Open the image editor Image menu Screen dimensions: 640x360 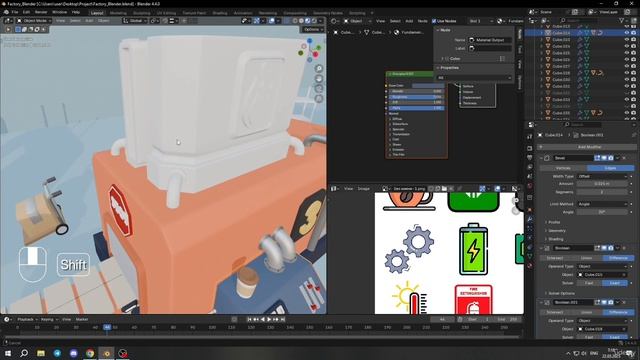363,189
